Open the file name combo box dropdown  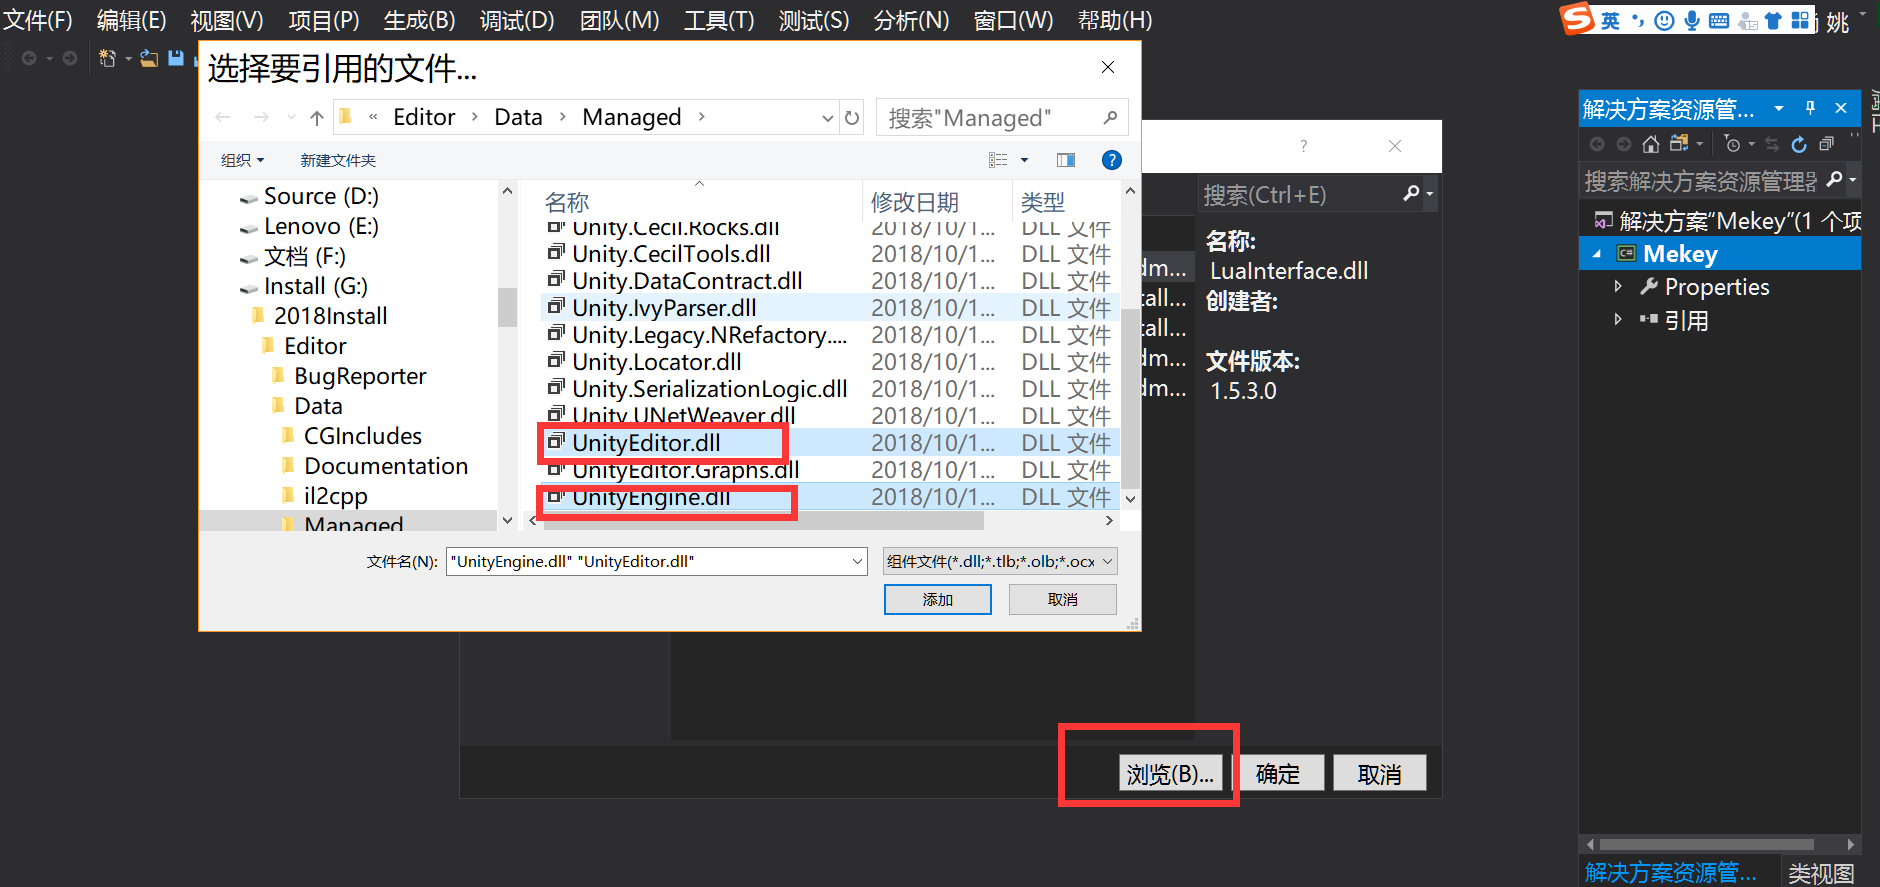(857, 562)
